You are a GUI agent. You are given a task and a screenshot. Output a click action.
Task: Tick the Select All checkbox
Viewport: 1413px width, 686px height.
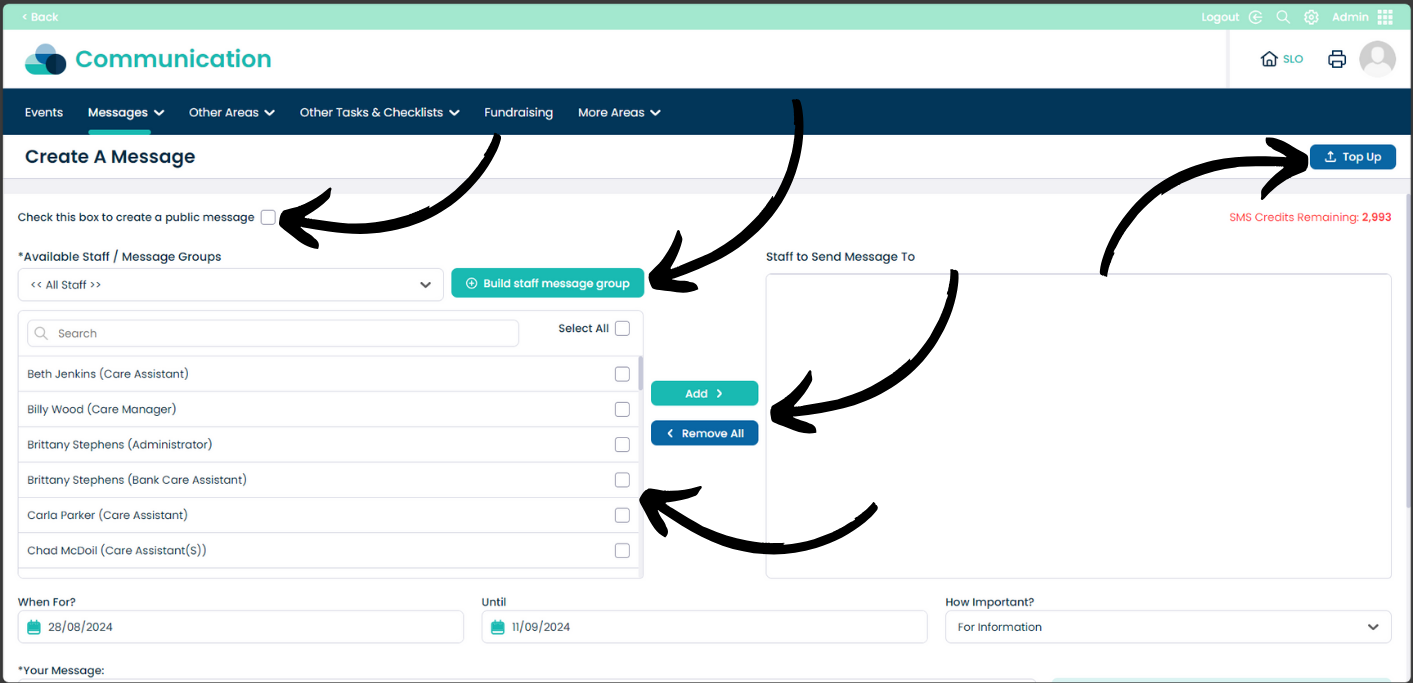point(622,328)
